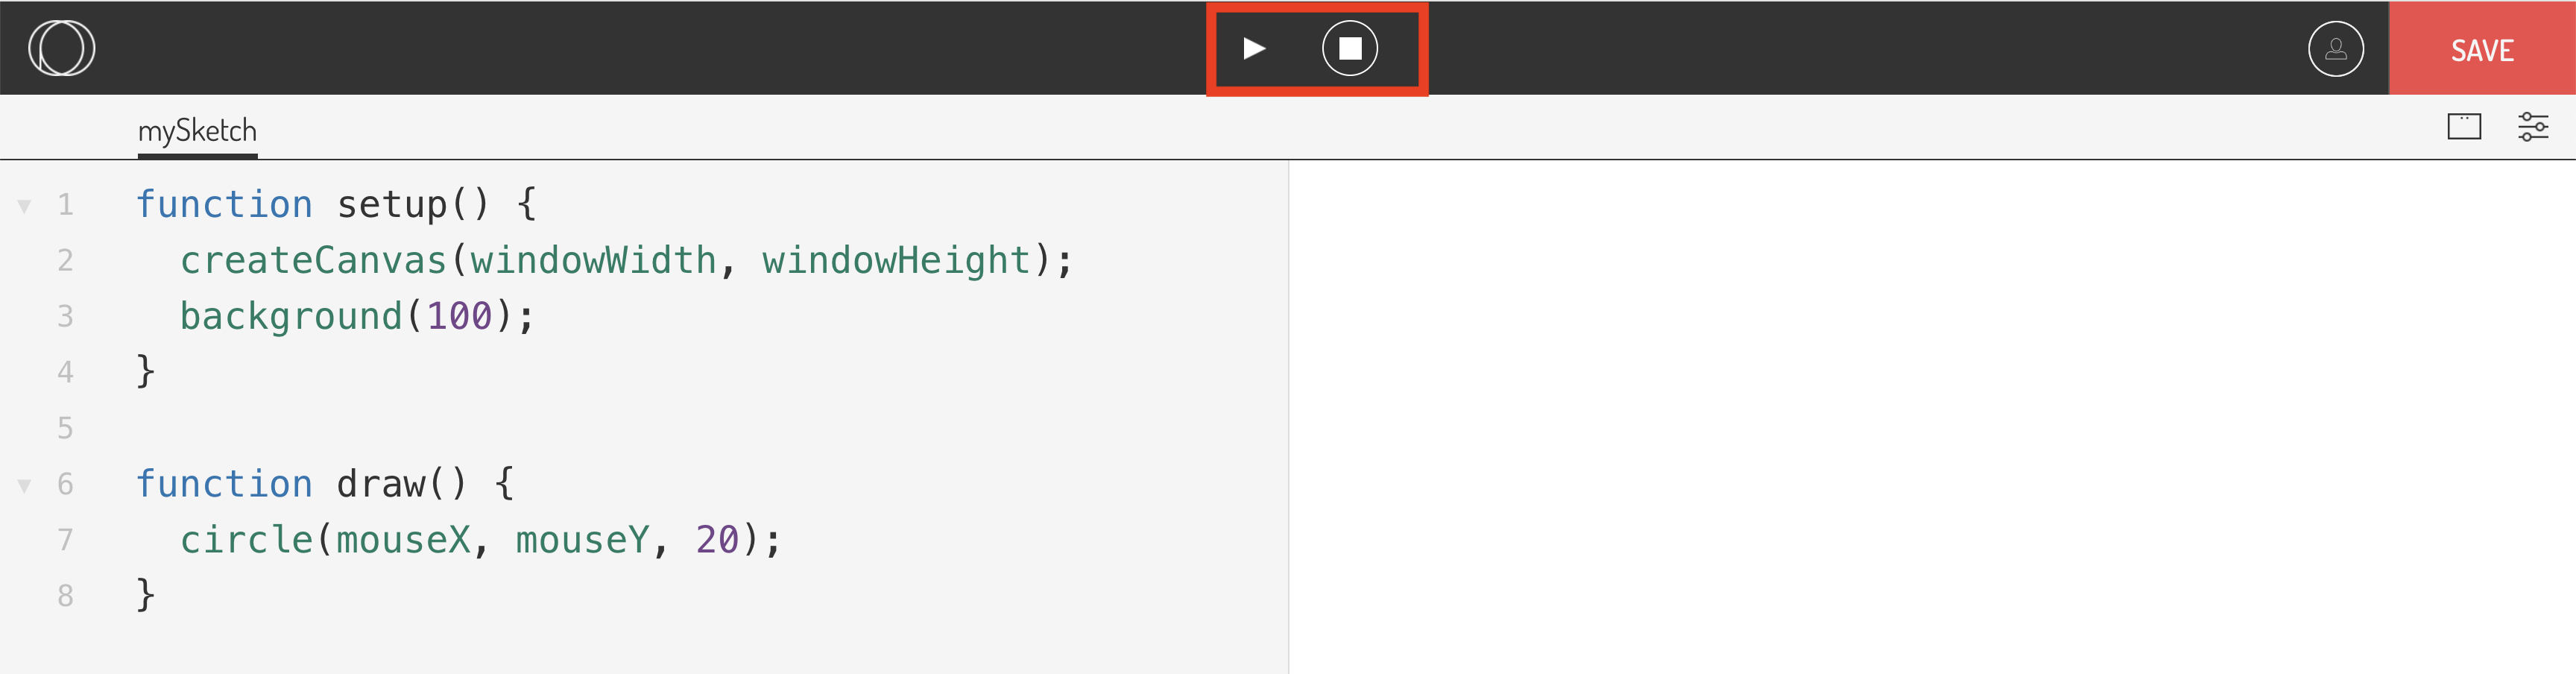2576x674 pixels.
Task: Select line number 7 in the gutter
Action: 65,539
